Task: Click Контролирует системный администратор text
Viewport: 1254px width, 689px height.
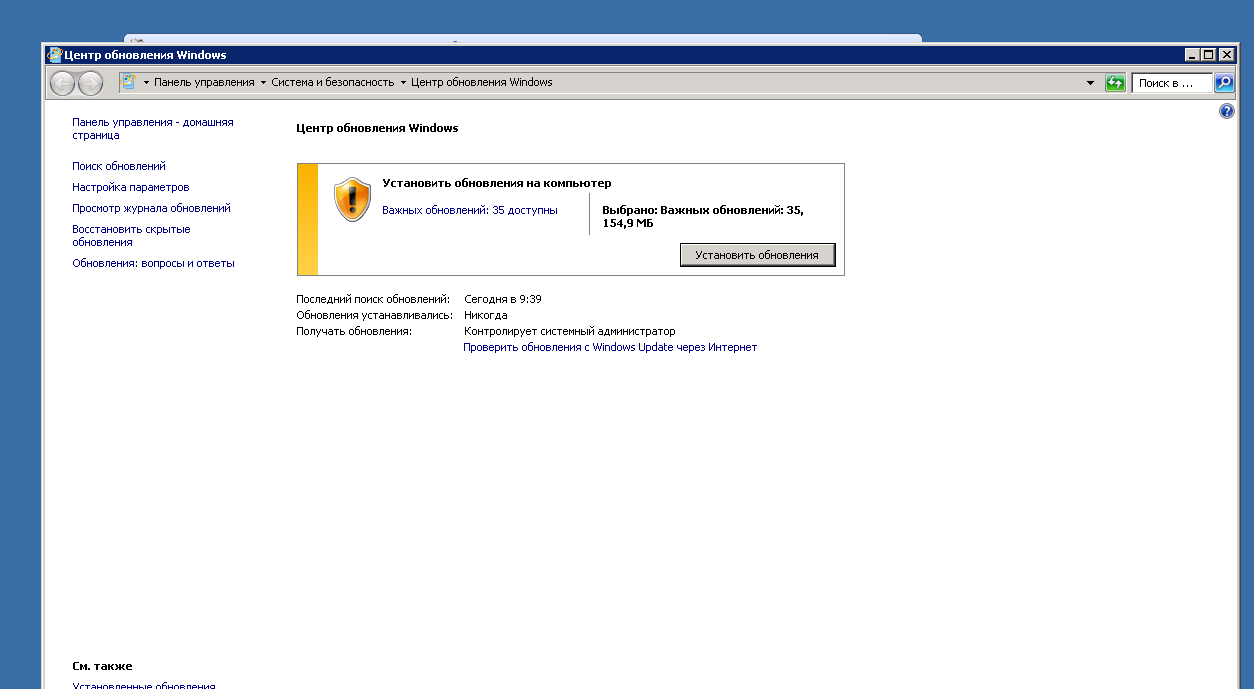Action: (570, 331)
